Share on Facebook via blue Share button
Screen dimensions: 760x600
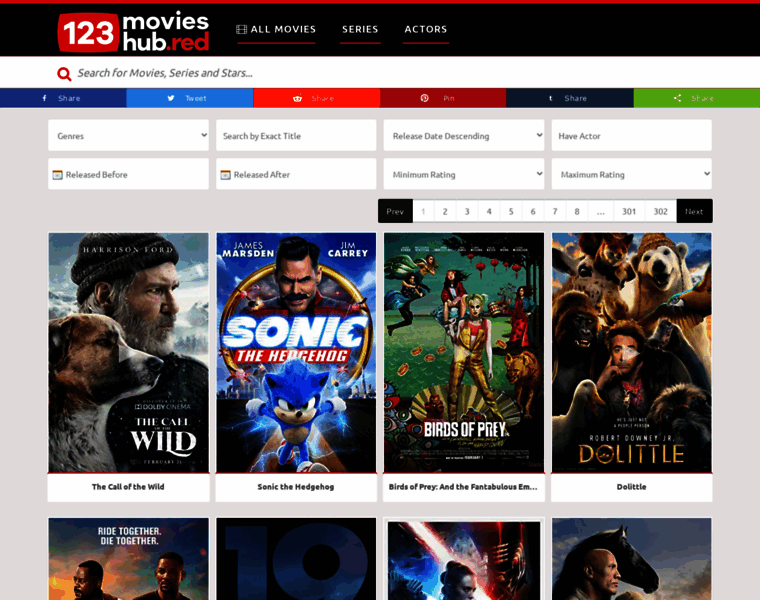pyautogui.click(x=63, y=98)
